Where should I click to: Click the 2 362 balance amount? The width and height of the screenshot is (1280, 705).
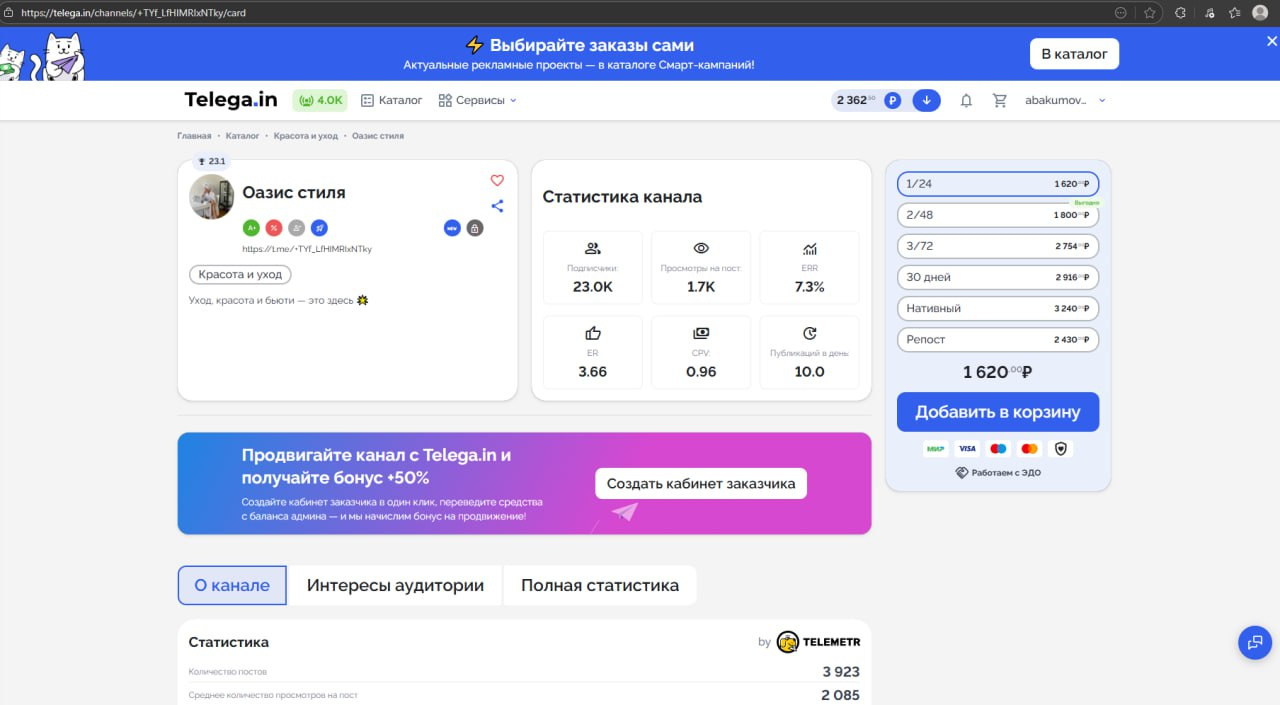coord(856,100)
